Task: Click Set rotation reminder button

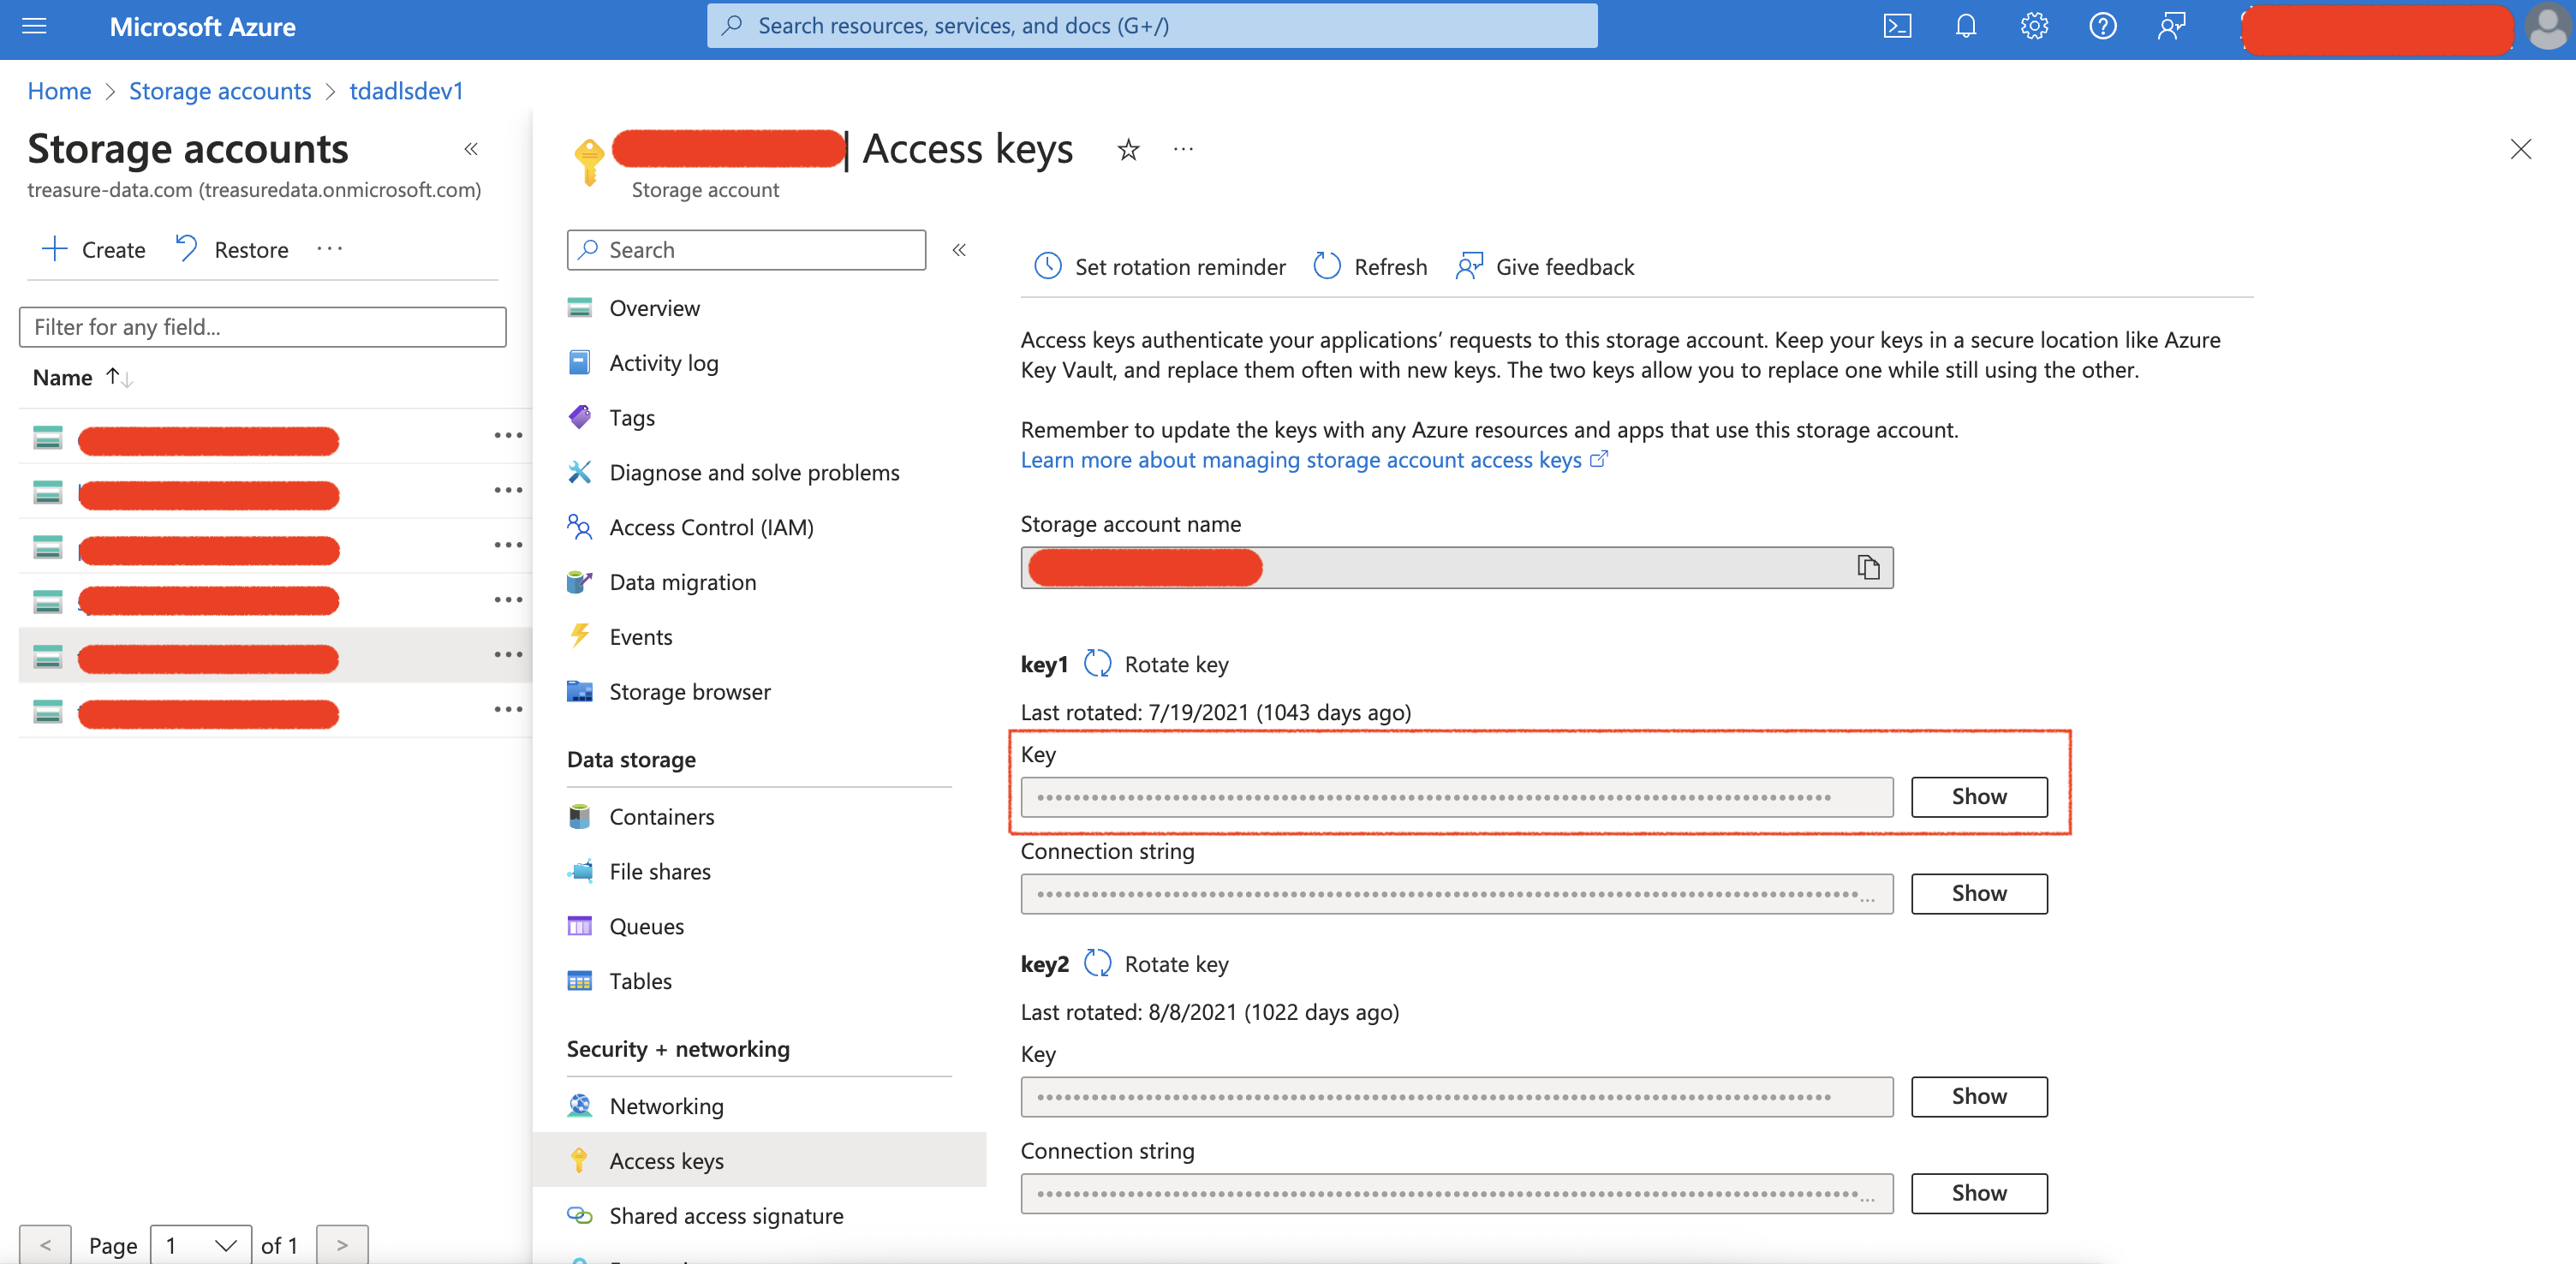Action: 1160,266
